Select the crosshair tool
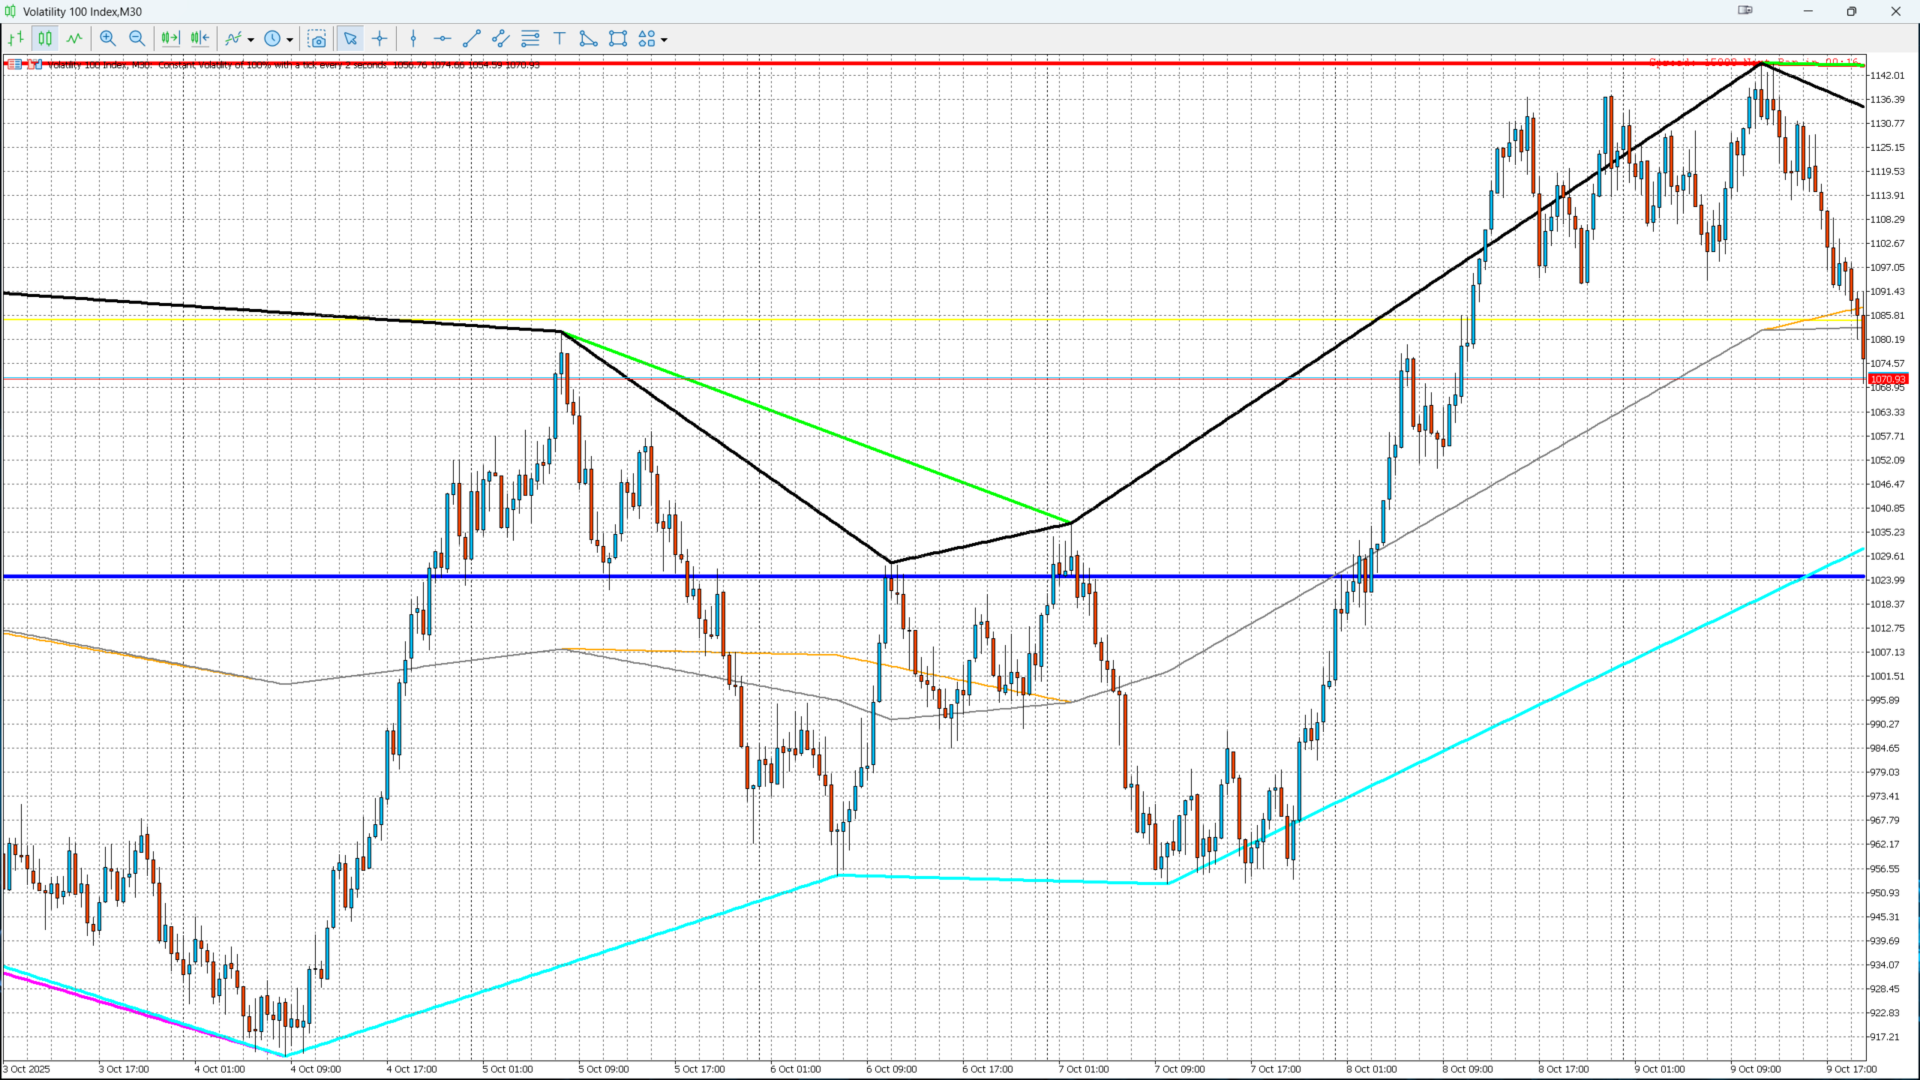 tap(380, 39)
